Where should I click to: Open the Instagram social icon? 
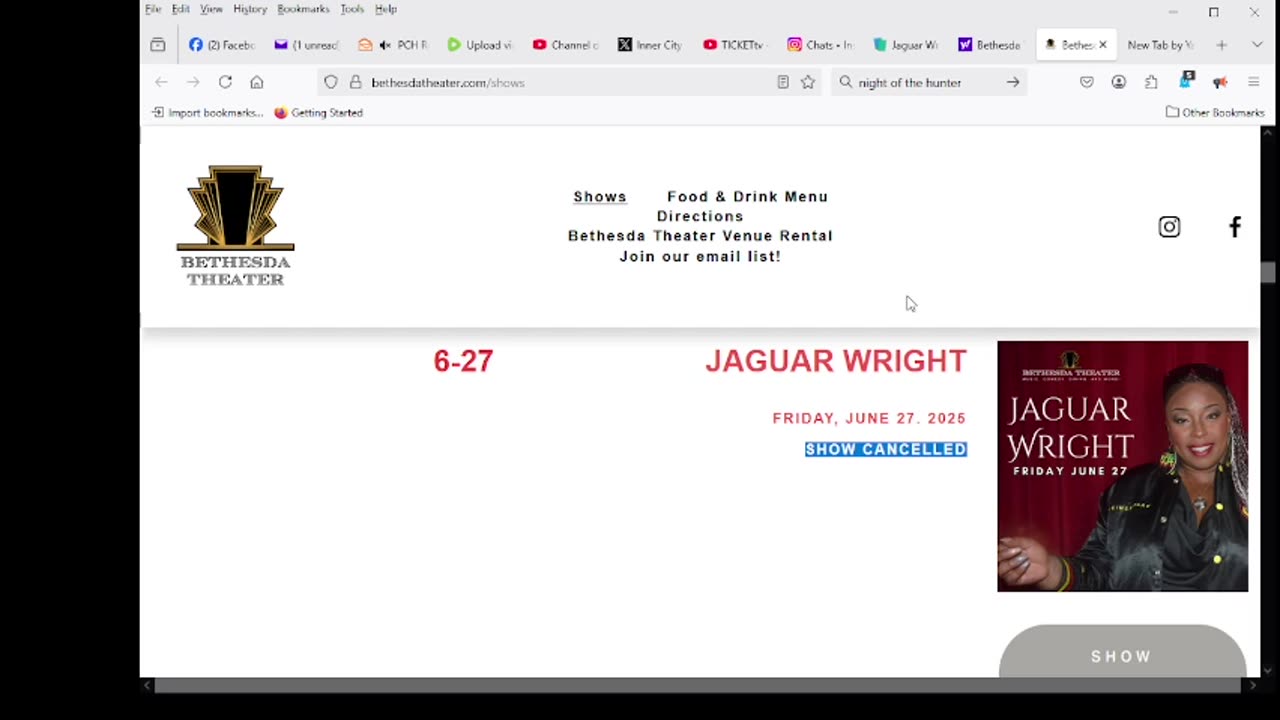[1169, 227]
